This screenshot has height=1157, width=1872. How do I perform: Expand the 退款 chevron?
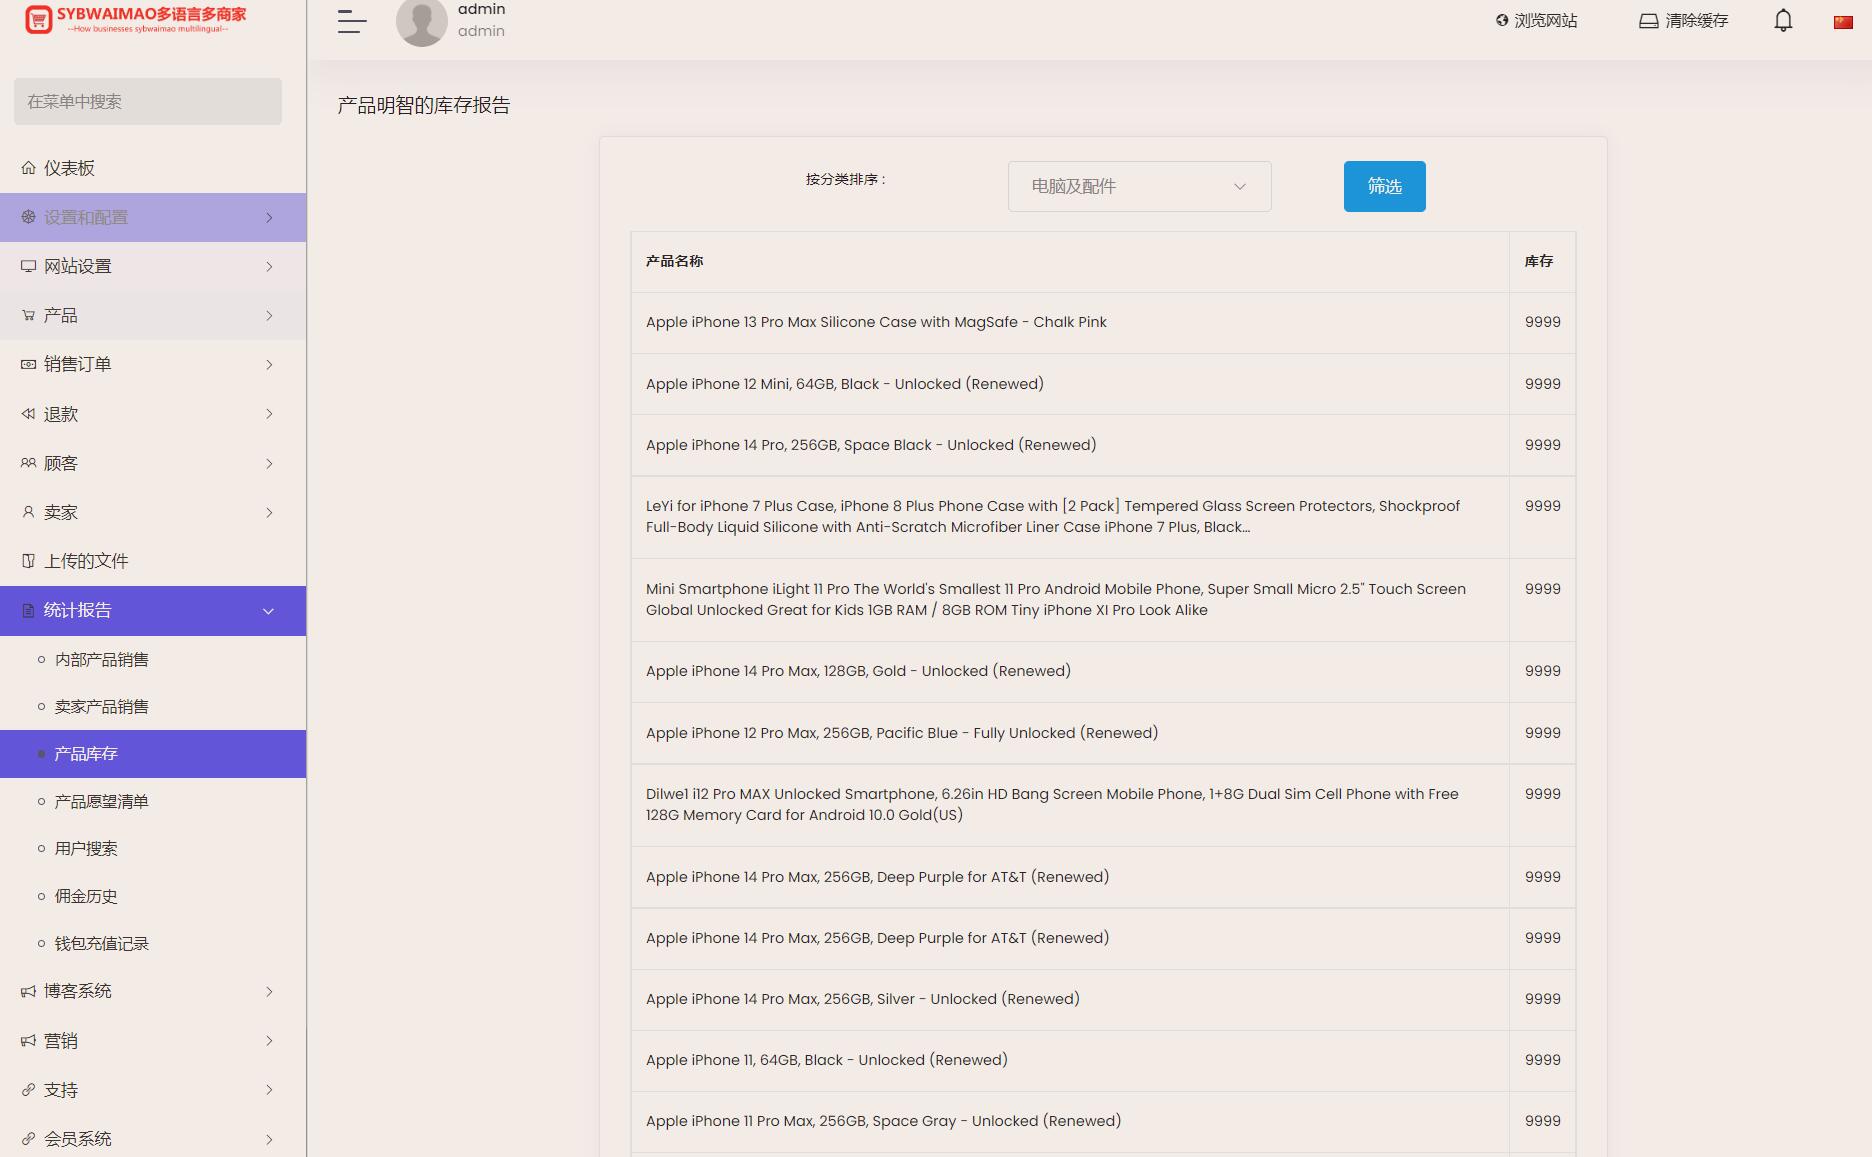pyautogui.click(x=269, y=414)
